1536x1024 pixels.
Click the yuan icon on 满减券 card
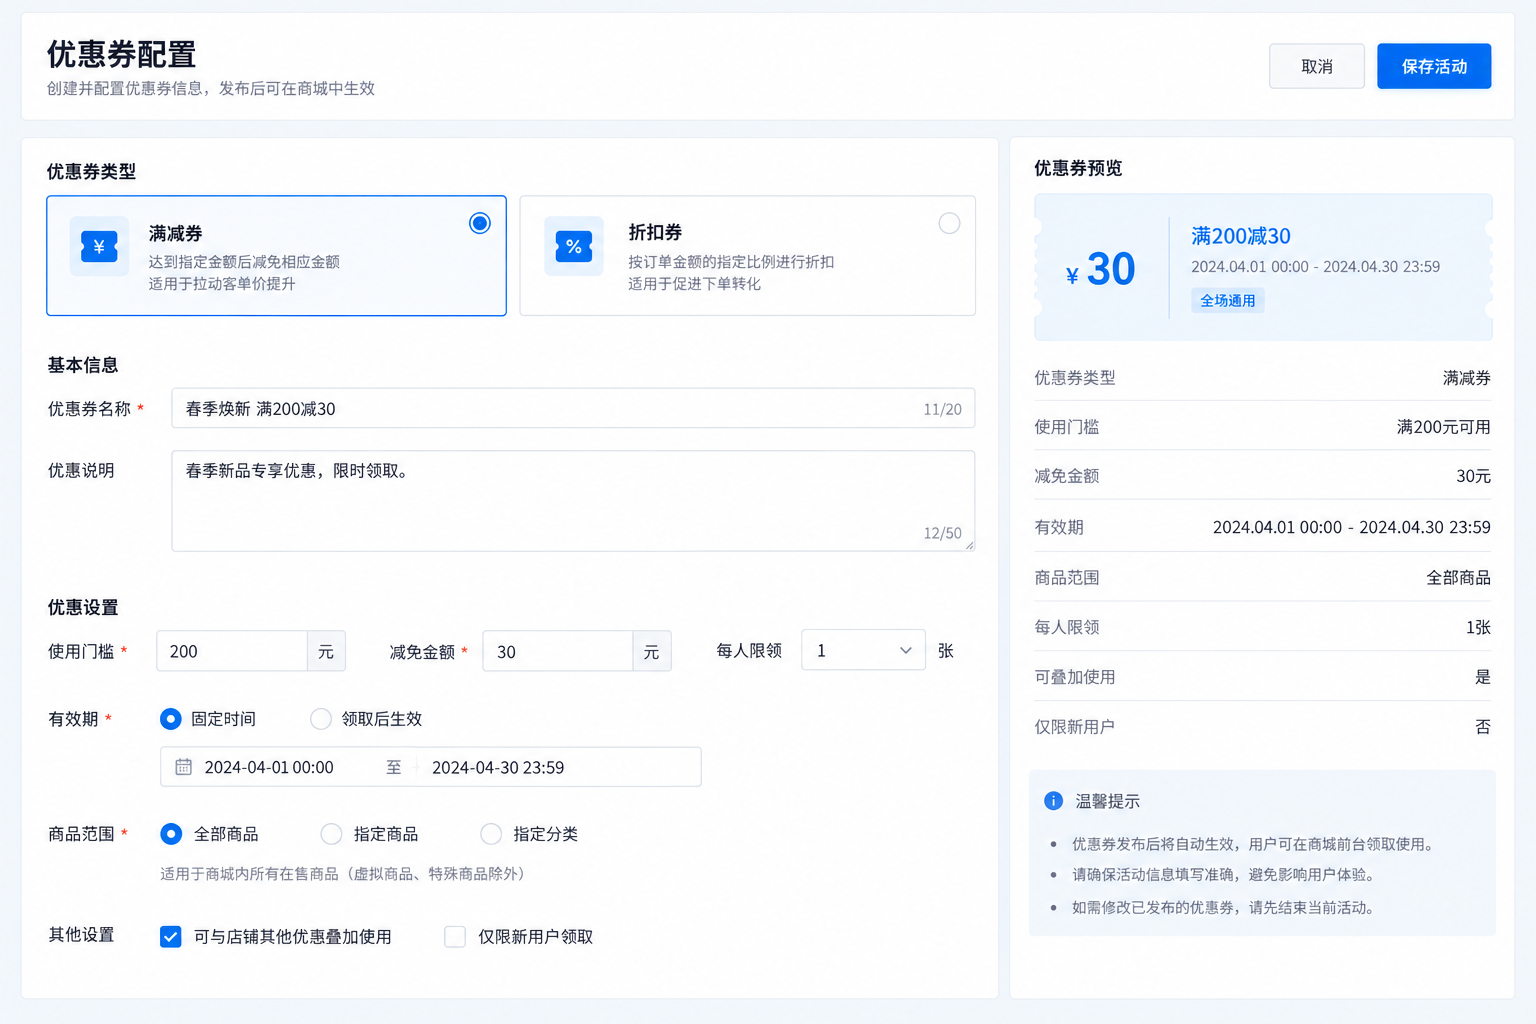point(99,246)
